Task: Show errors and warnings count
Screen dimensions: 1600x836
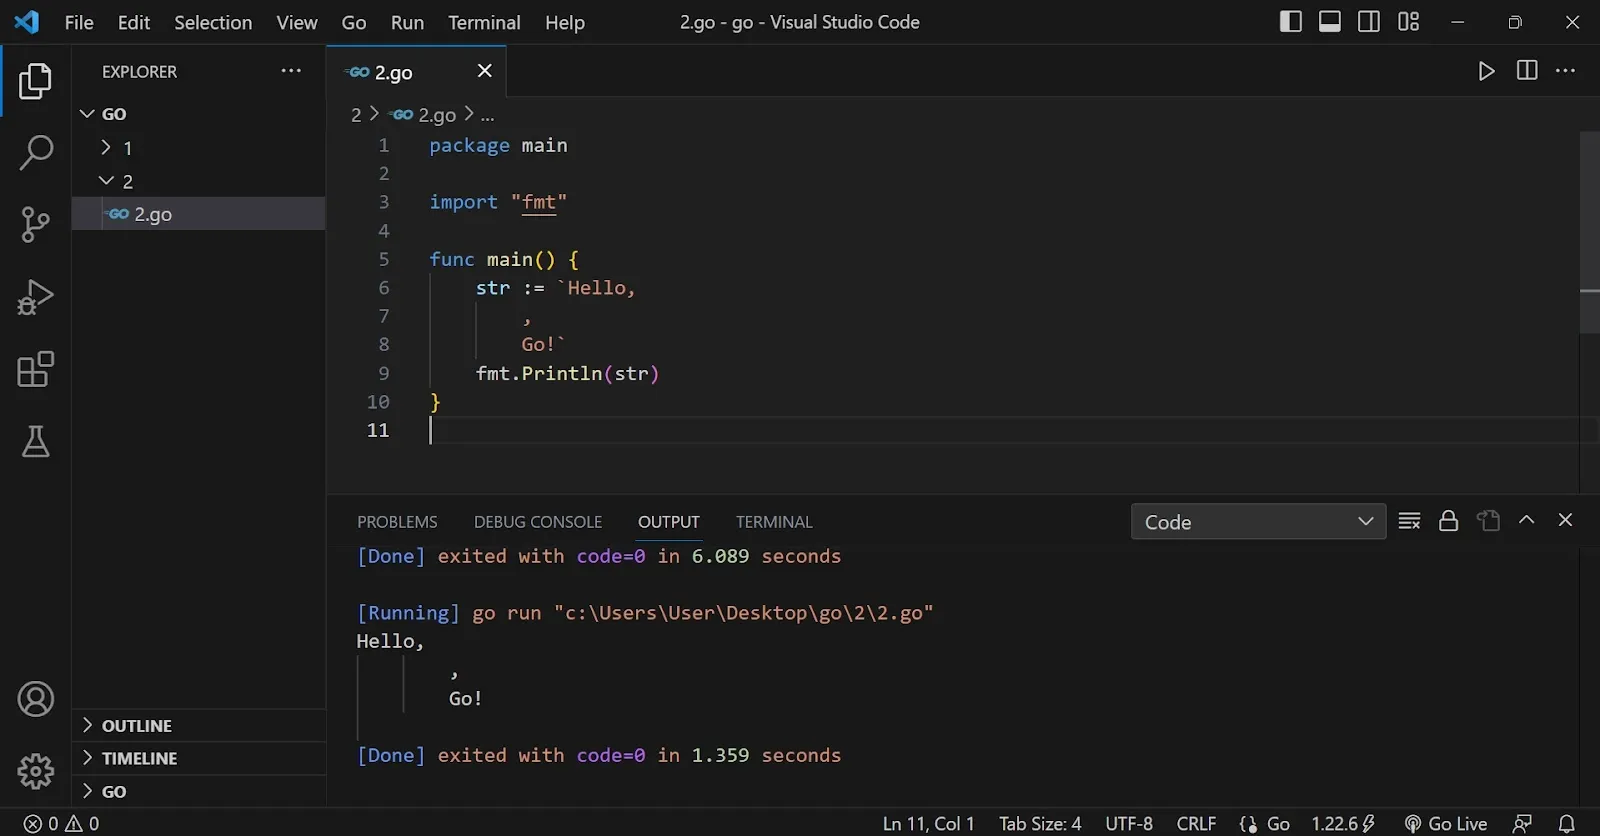Action: point(62,824)
